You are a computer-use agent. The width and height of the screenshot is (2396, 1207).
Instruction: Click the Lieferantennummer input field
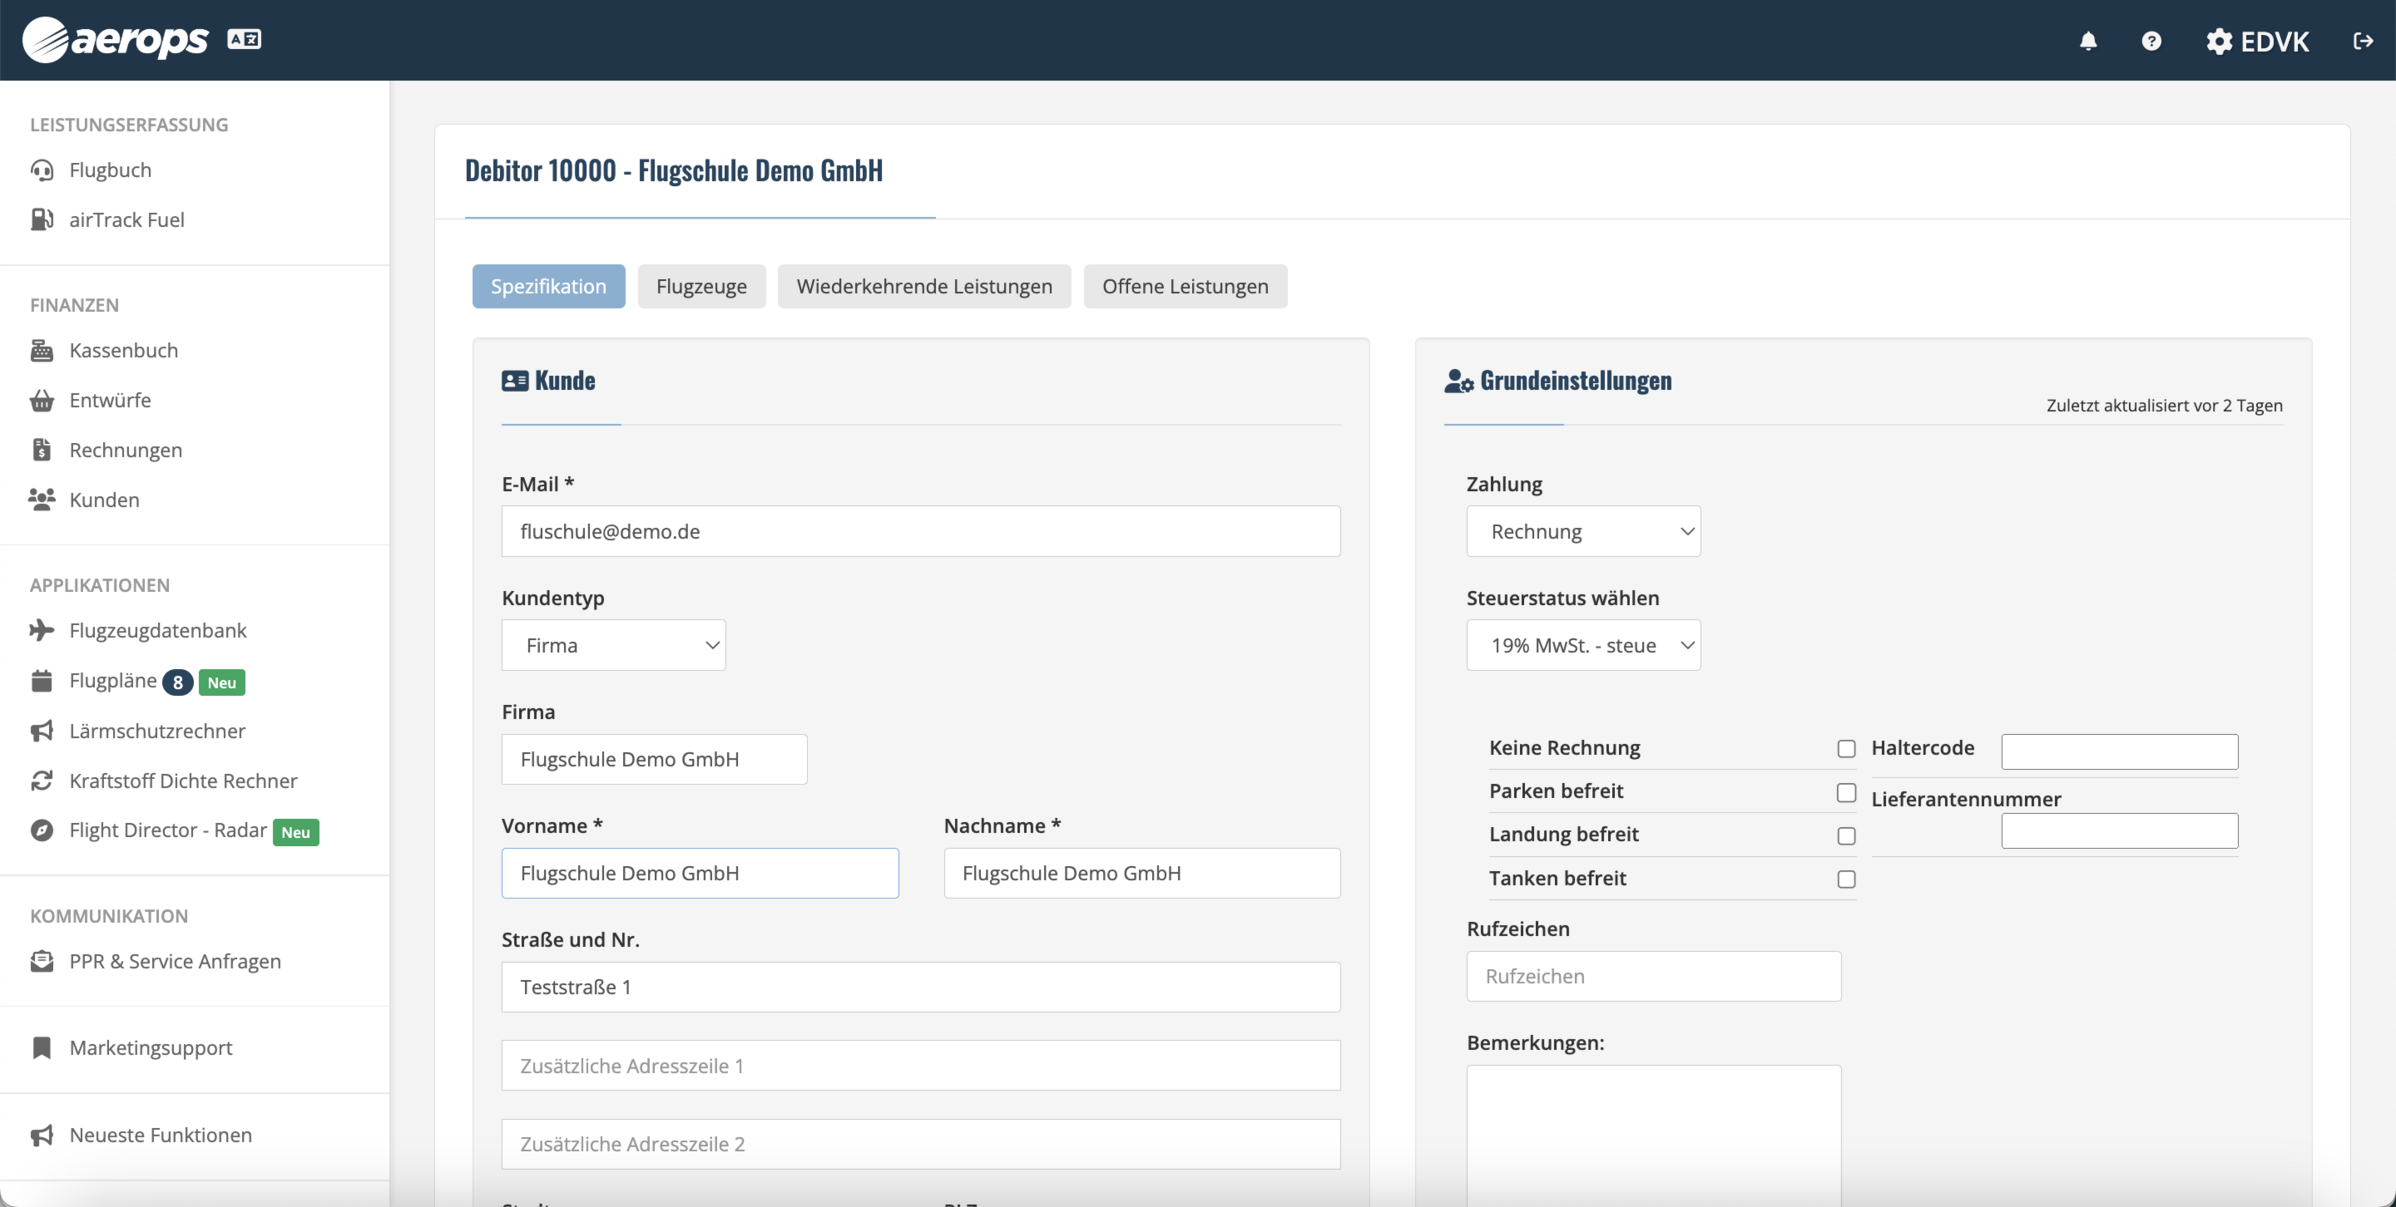[2119, 831]
